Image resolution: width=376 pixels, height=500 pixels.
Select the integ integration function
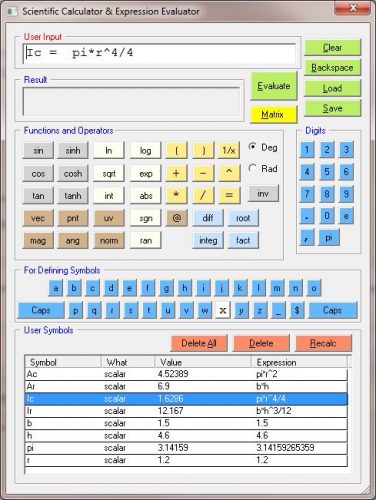click(x=208, y=240)
